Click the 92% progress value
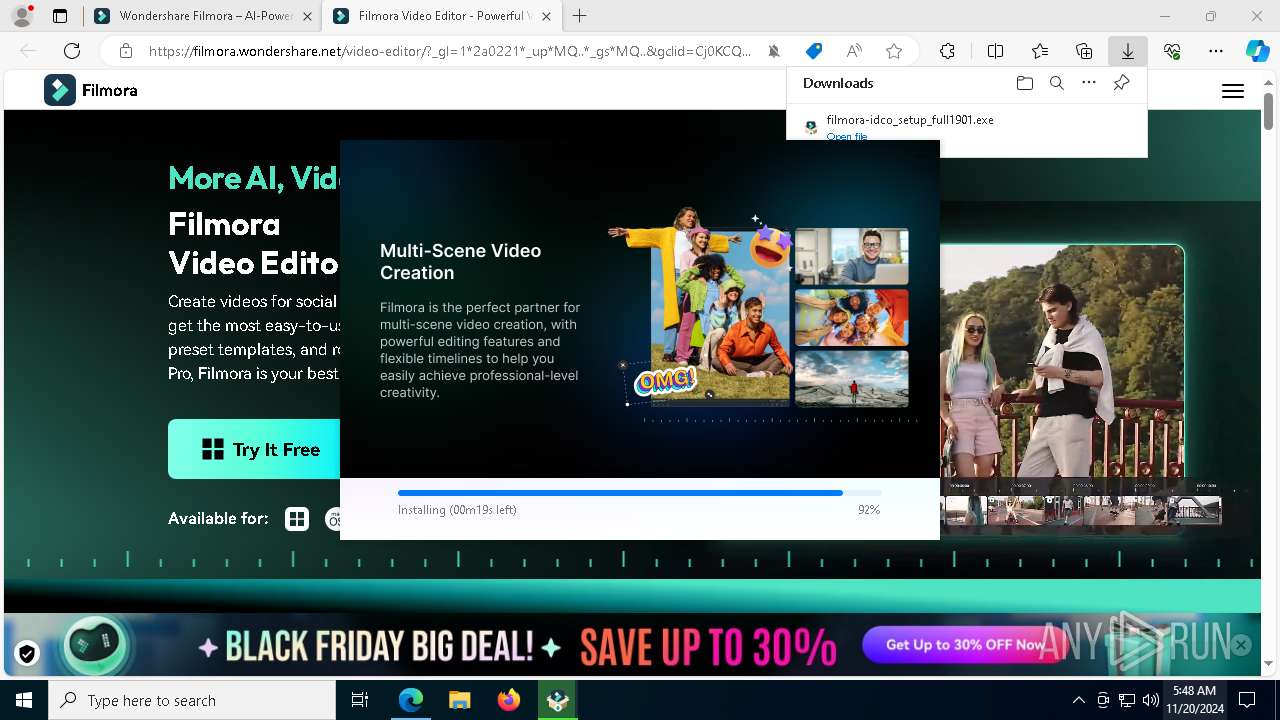 869,510
